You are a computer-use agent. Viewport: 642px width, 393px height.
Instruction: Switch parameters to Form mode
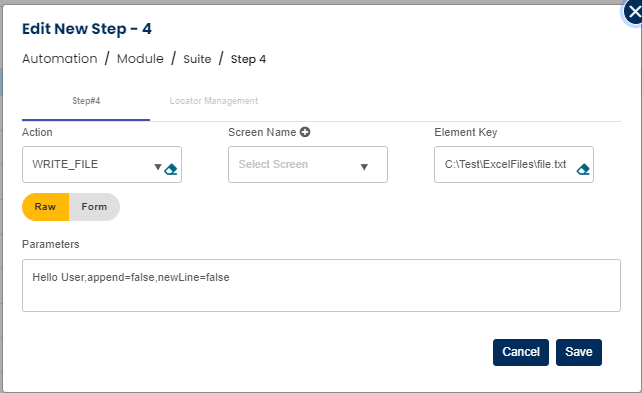[94, 207]
